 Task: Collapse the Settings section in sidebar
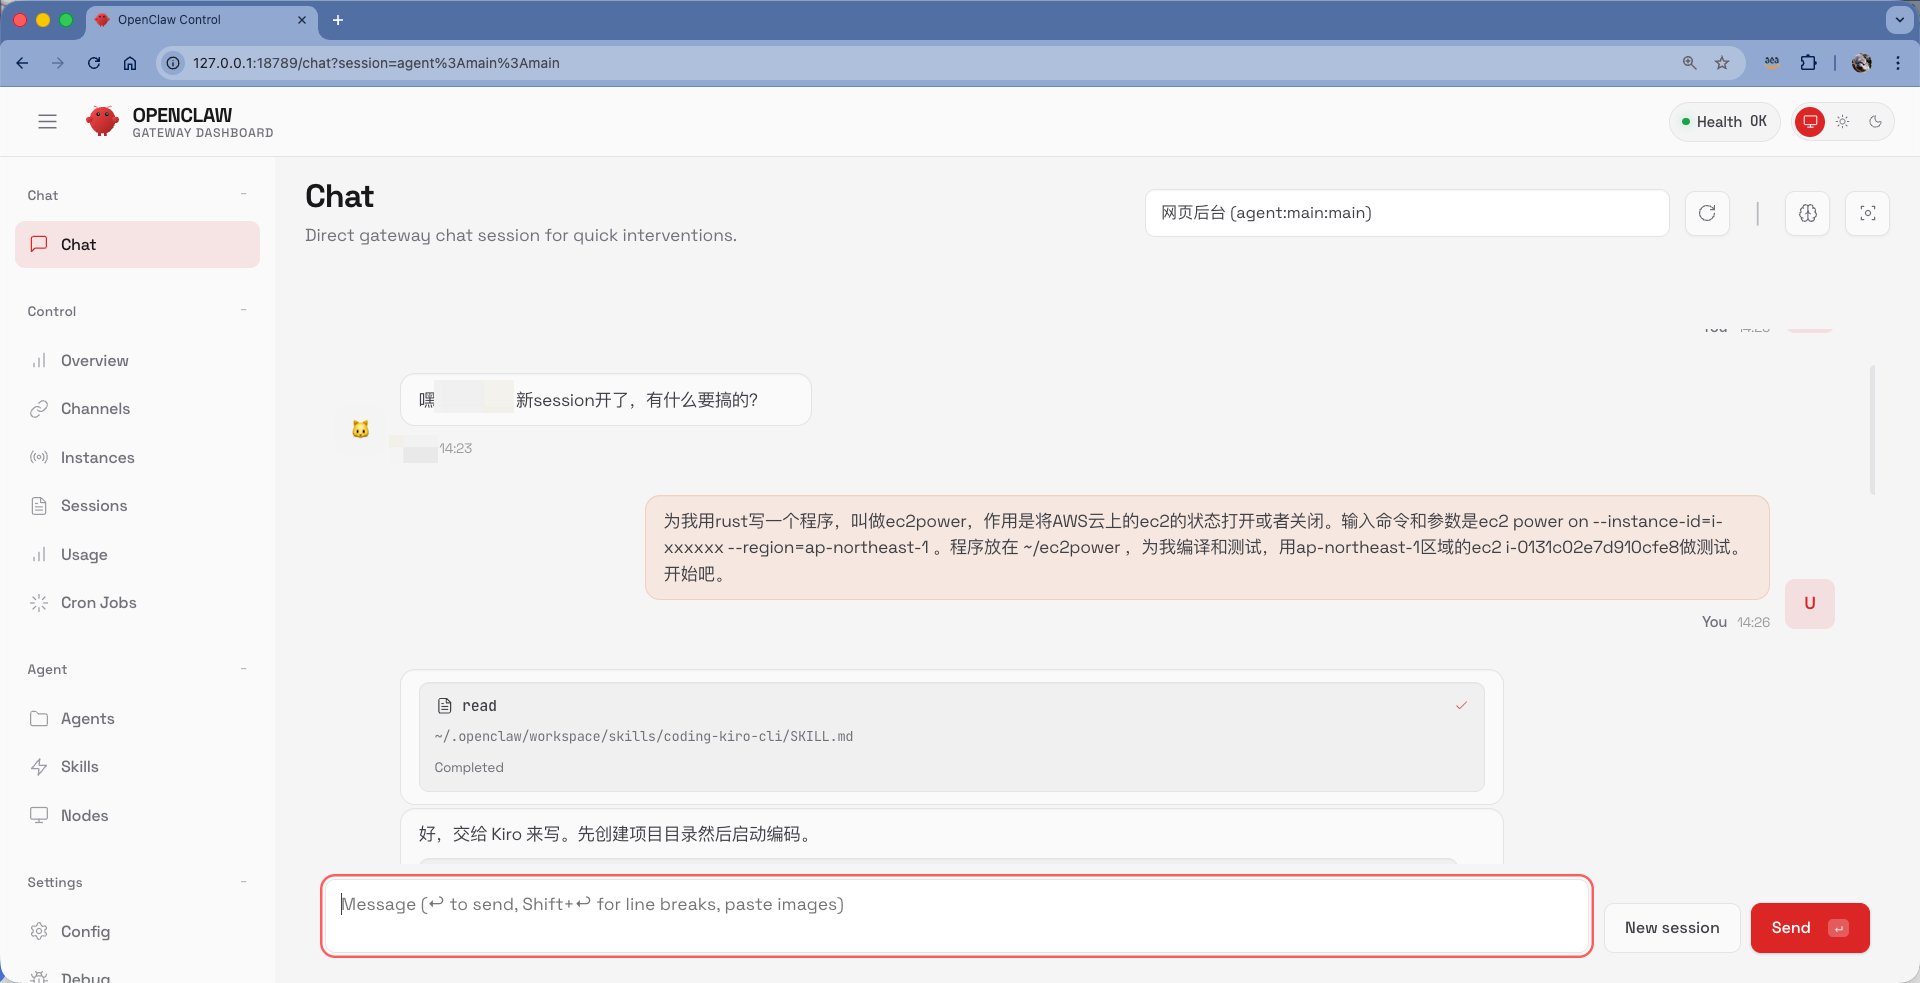(243, 882)
